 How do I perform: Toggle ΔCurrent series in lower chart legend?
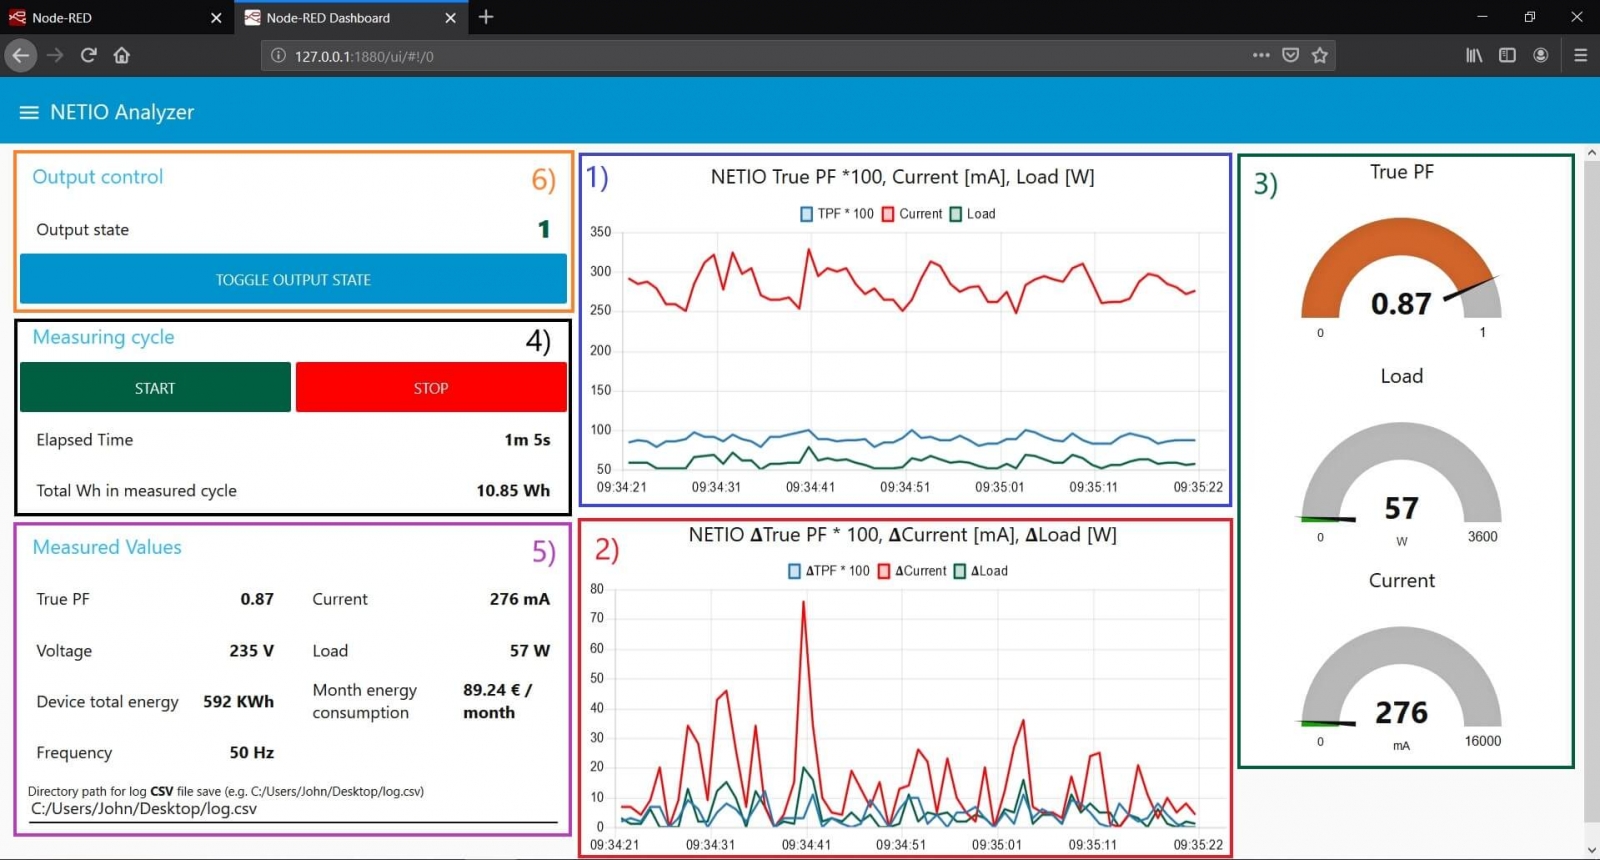(911, 571)
